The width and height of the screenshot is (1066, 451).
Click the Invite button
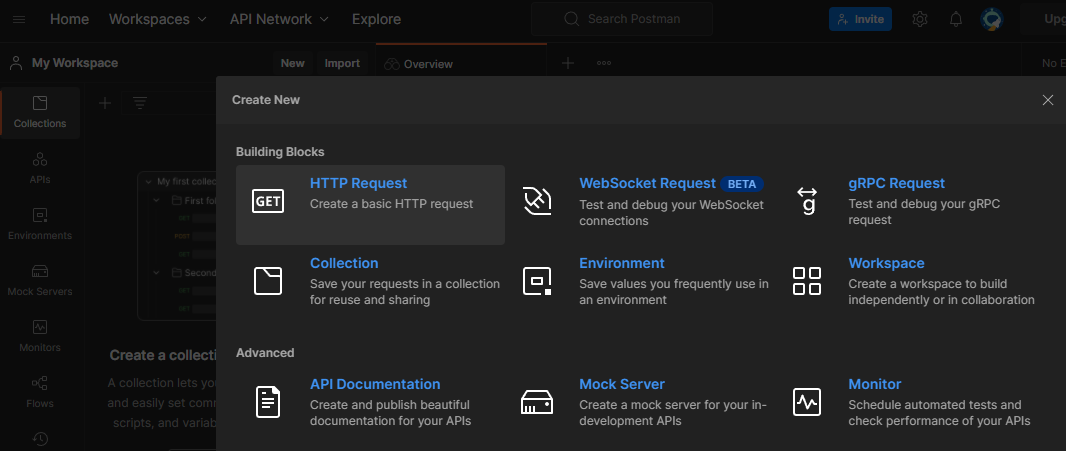point(860,19)
